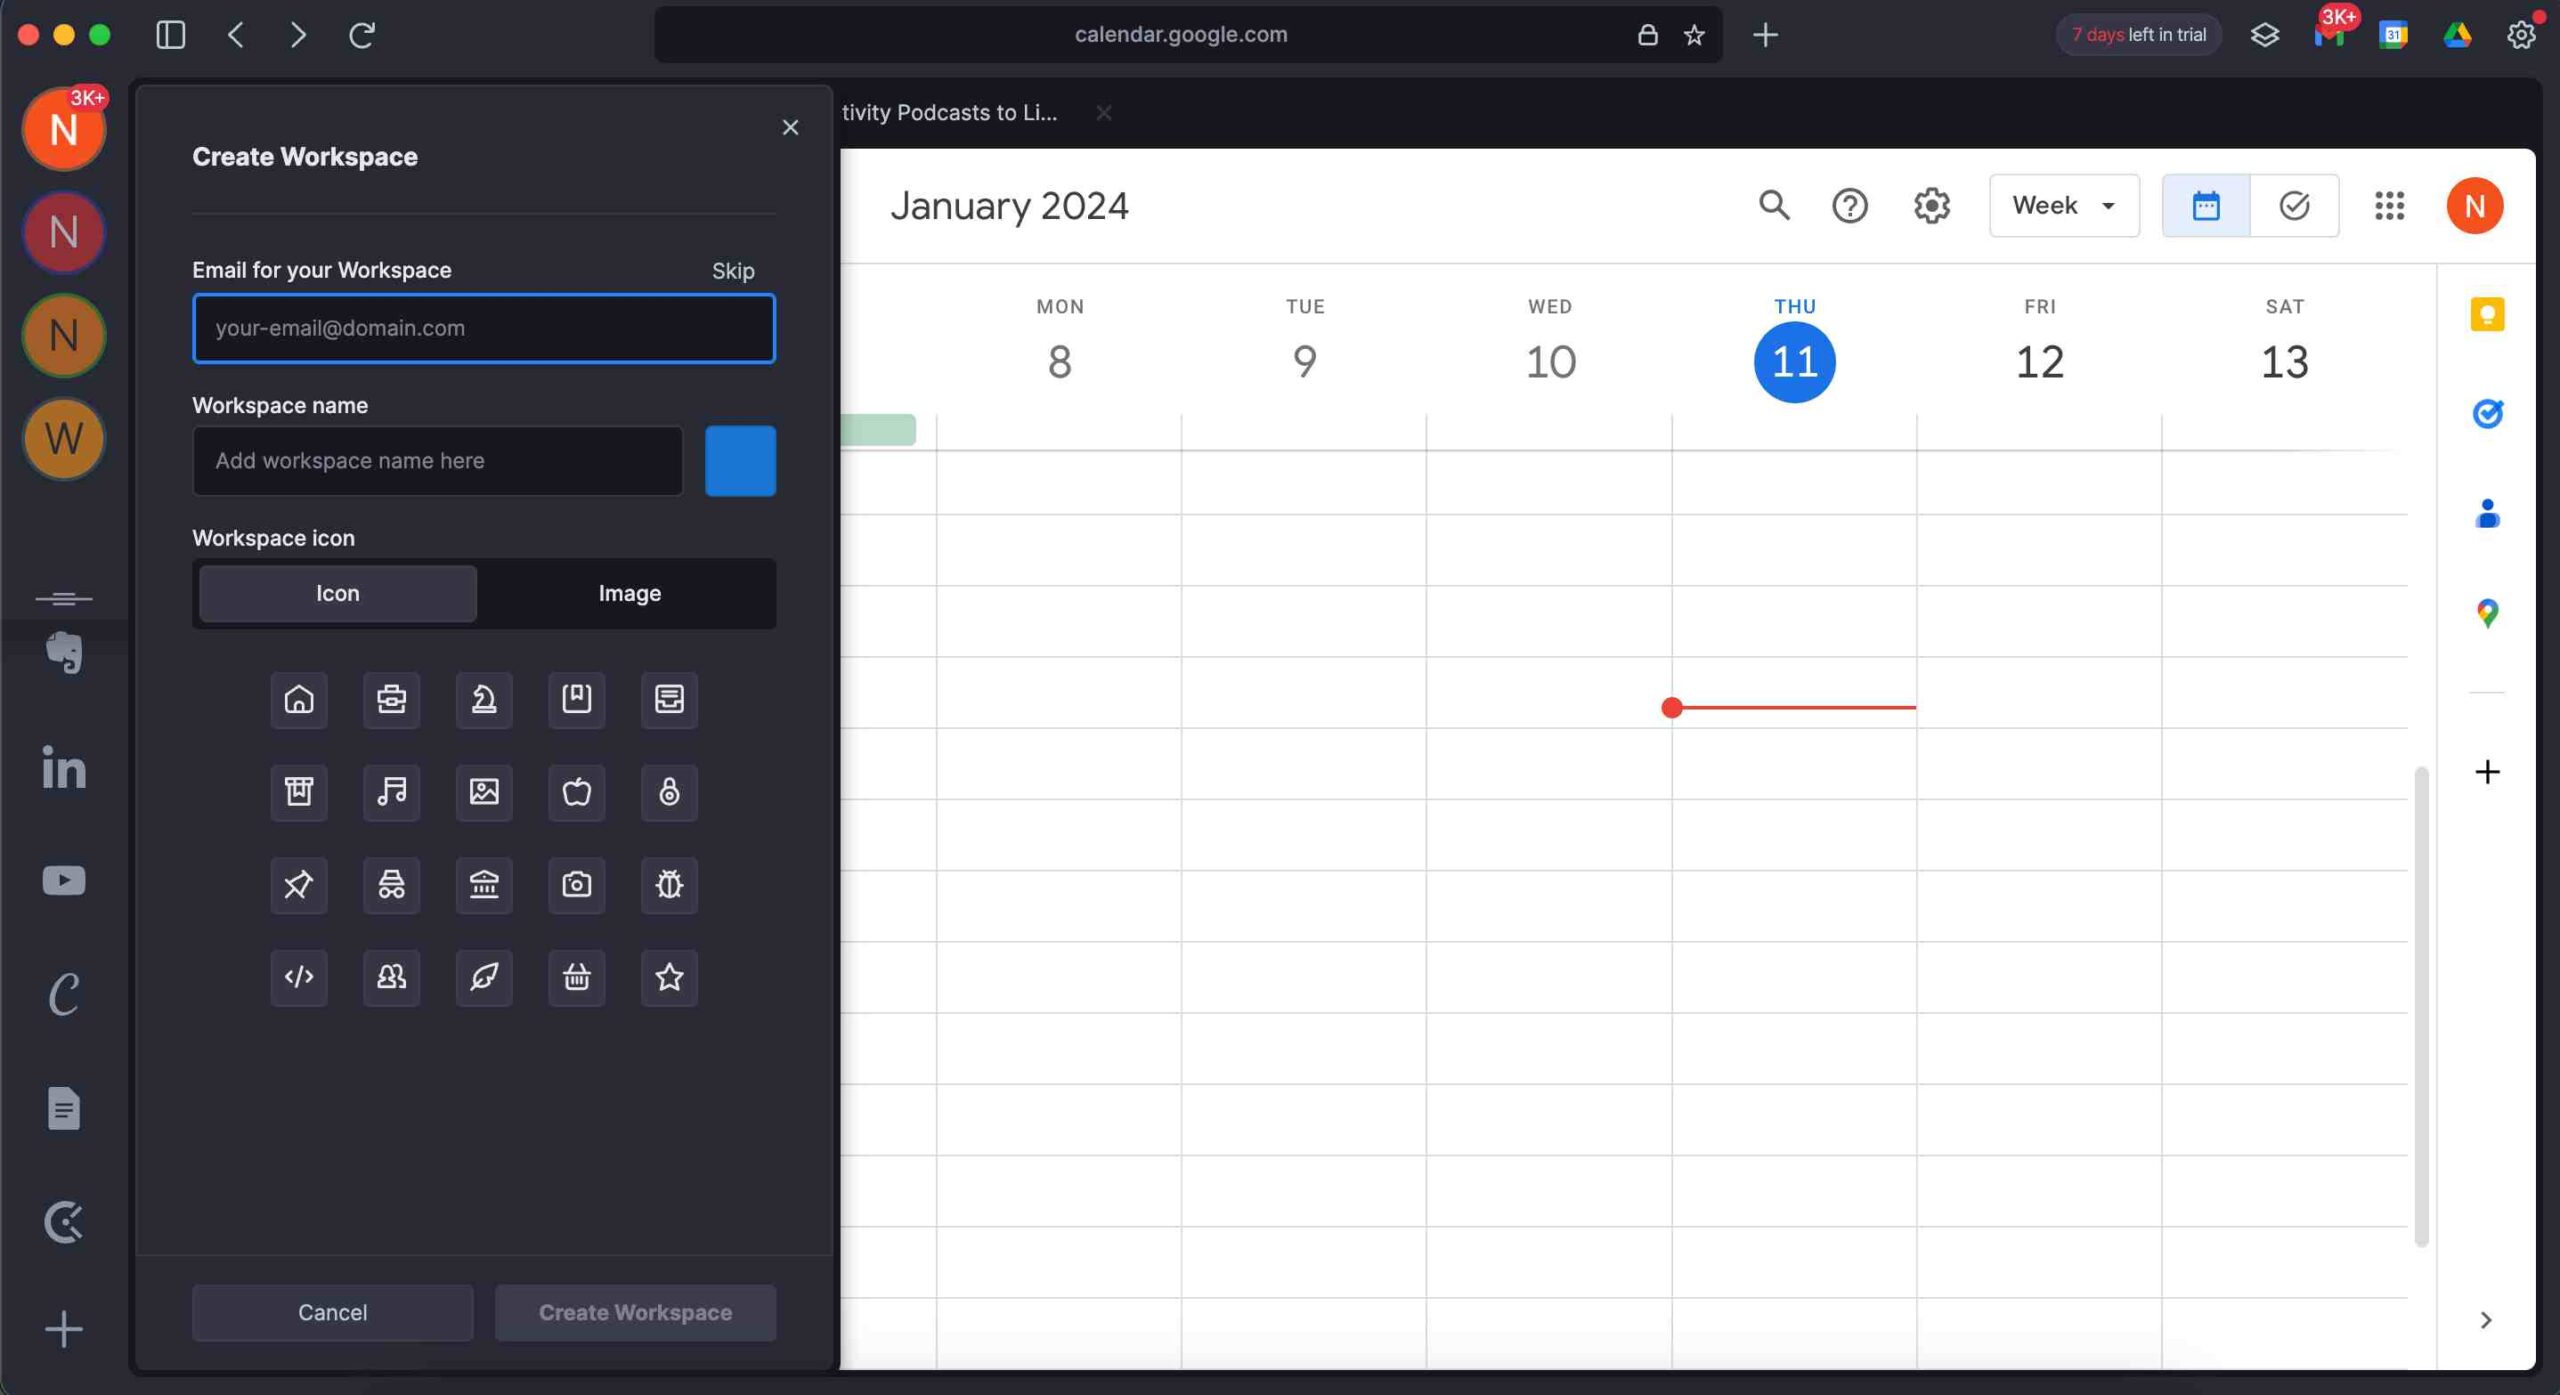
Task: Select the code brackets workspace icon
Action: point(299,976)
